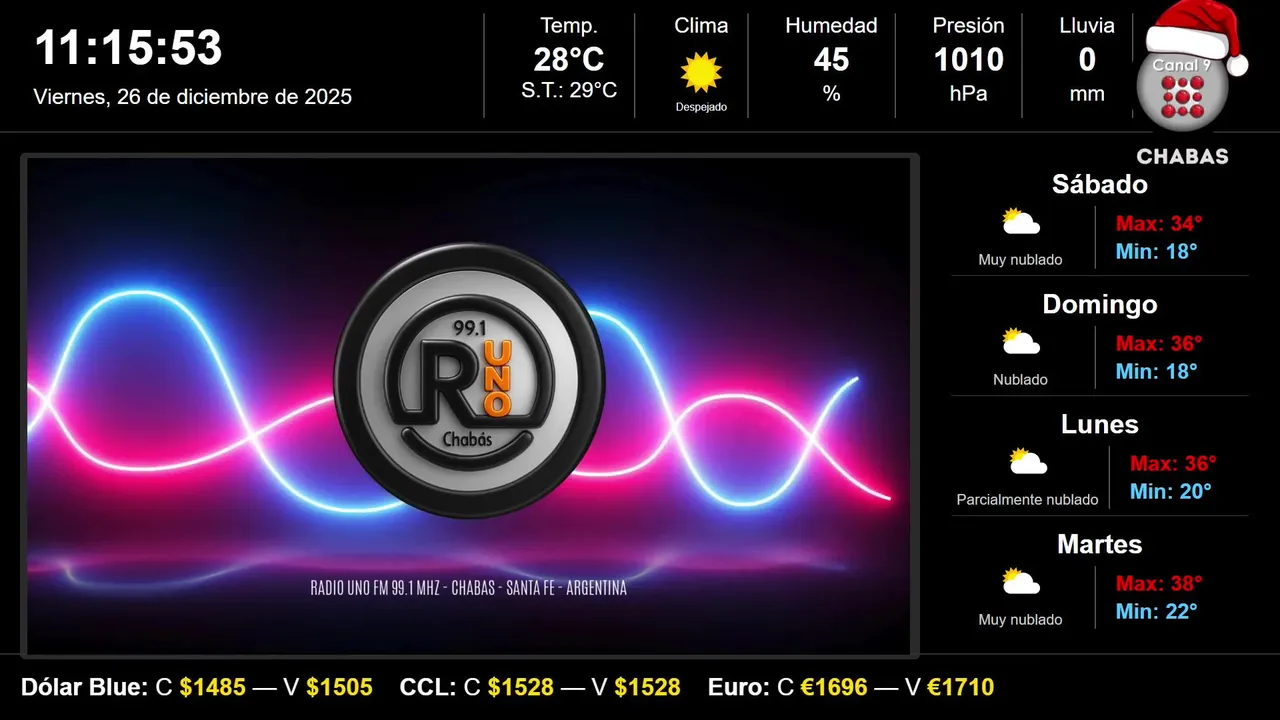Screen dimensions: 1280x720
Task: Click the date Viernes, 26 de diciembre
Action: click(x=193, y=97)
